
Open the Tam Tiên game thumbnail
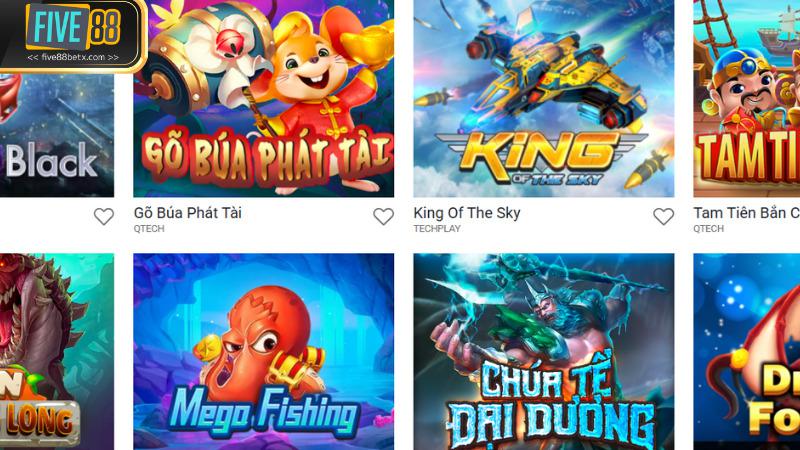pyautogui.click(x=746, y=98)
